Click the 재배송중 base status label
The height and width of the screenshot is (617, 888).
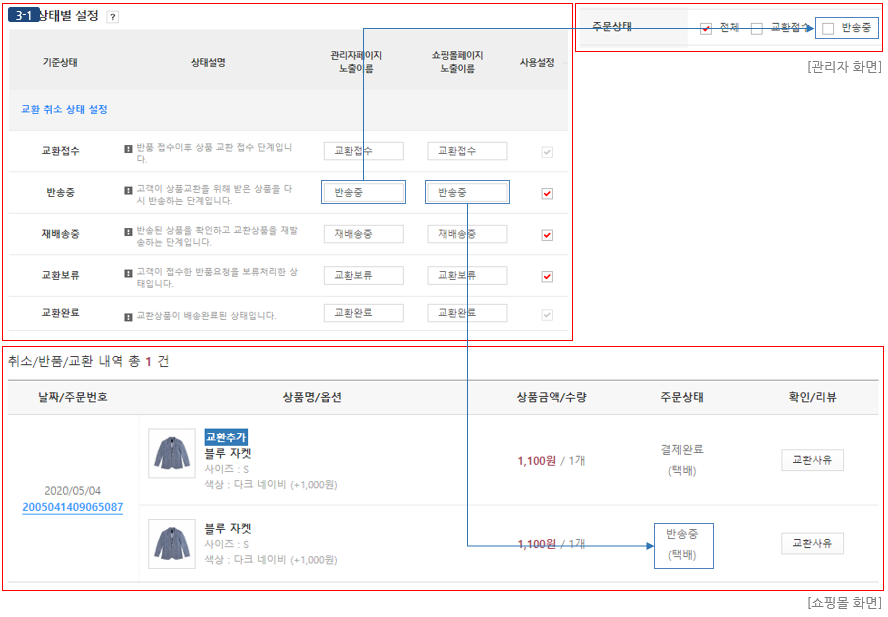point(60,233)
